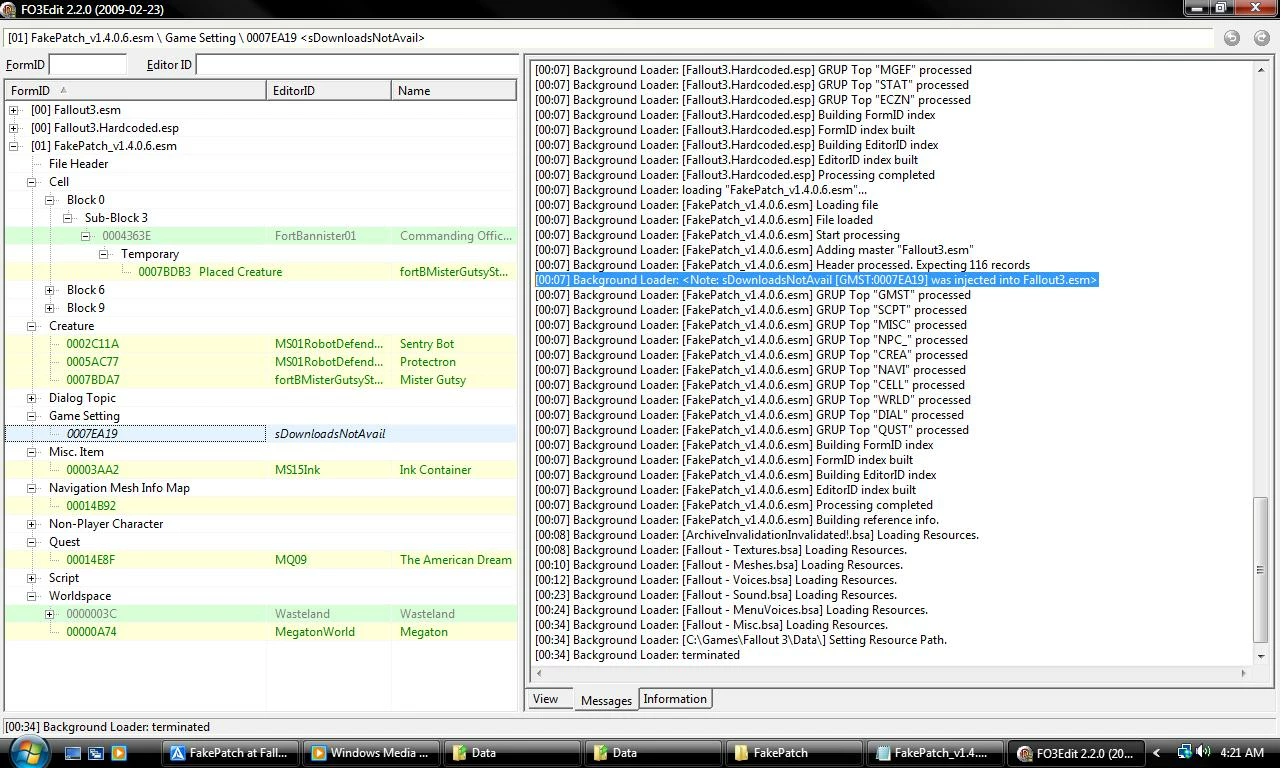This screenshot has height=768, width=1281.
Task: Show hidden system tray icons arrow
Action: [x=1157, y=753]
